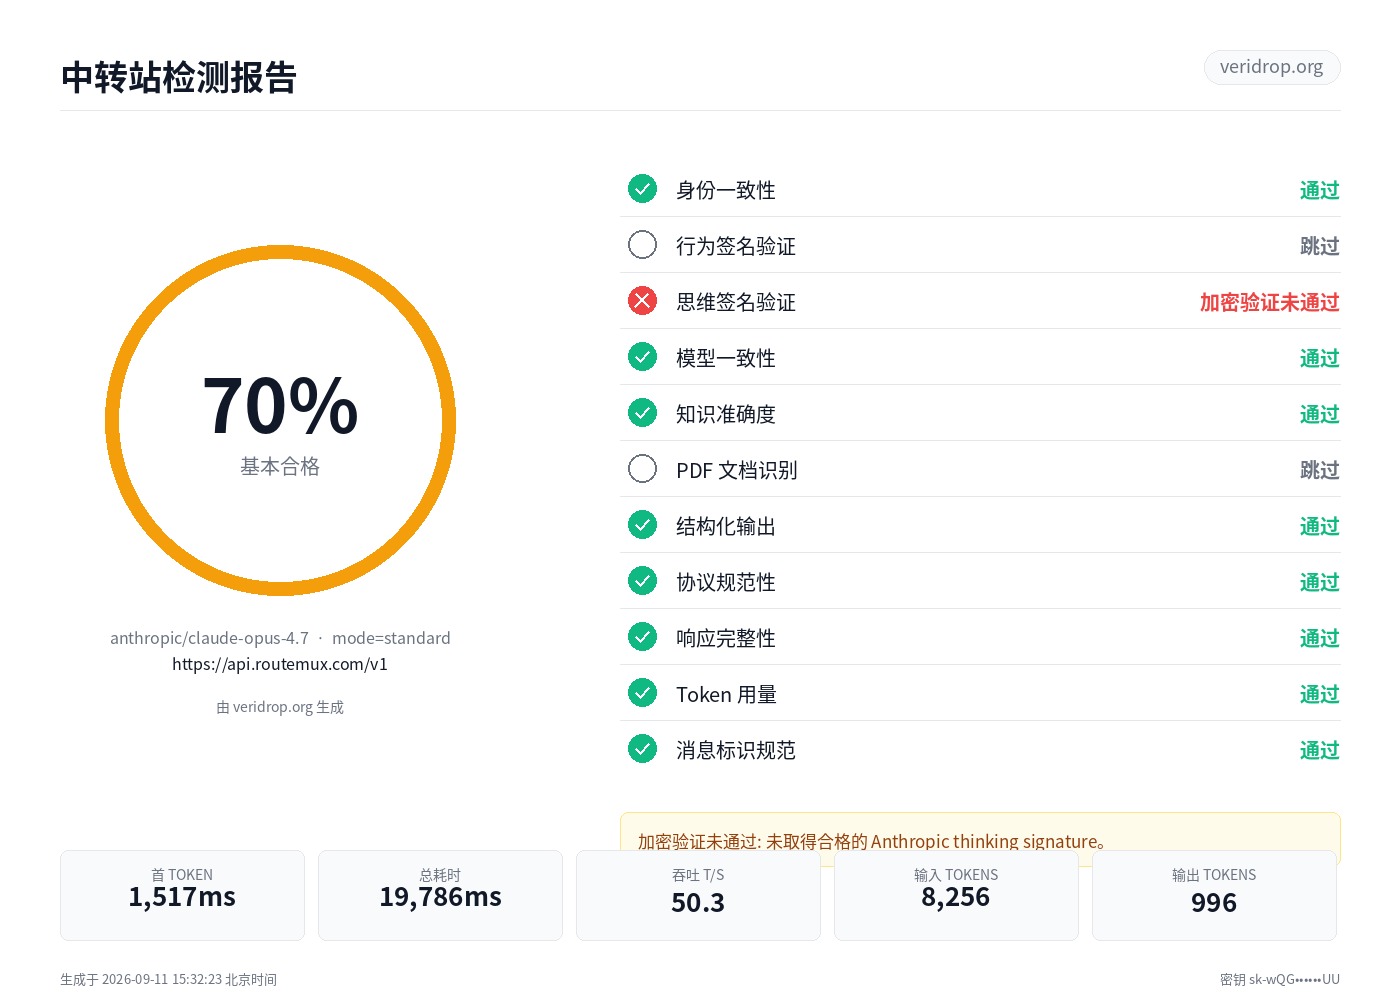Screen dimensions: 1400x1000
Task: Click the red 加密验证未通过 status text
Action: click(1269, 302)
